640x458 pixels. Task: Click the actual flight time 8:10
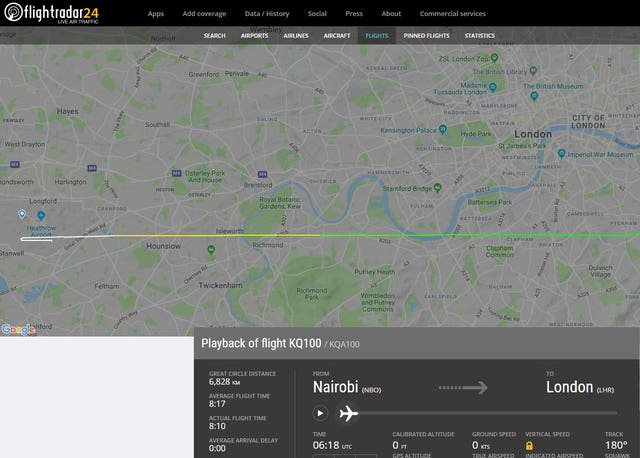[x=217, y=426]
